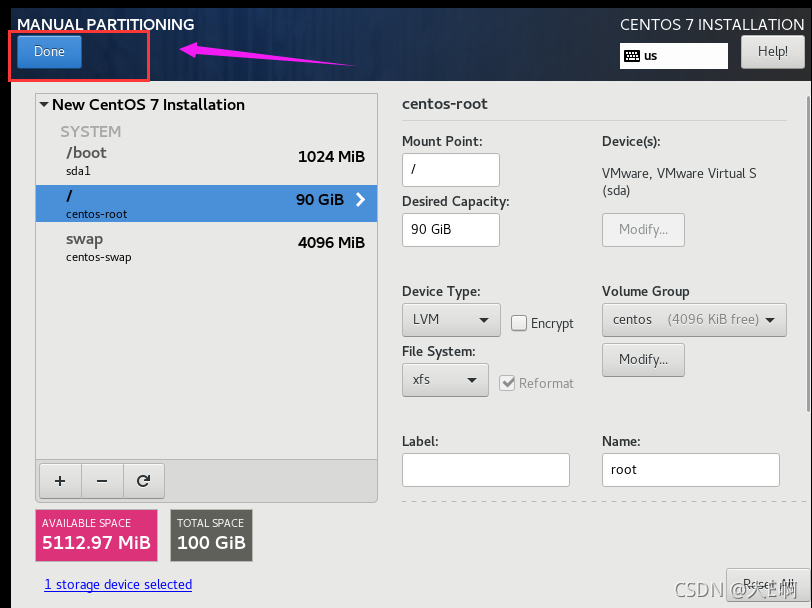This screenshot has height=608, width=812.
Task: Collapse New CentOS 7 Installation tree
Action: (x=44, y=105)
